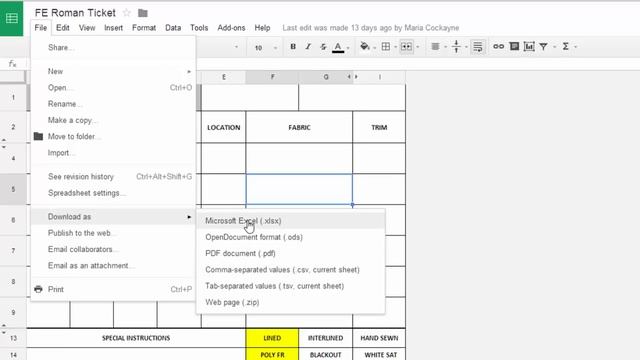Choose Make a copy
Screen dimensions: 640x360
113,120
